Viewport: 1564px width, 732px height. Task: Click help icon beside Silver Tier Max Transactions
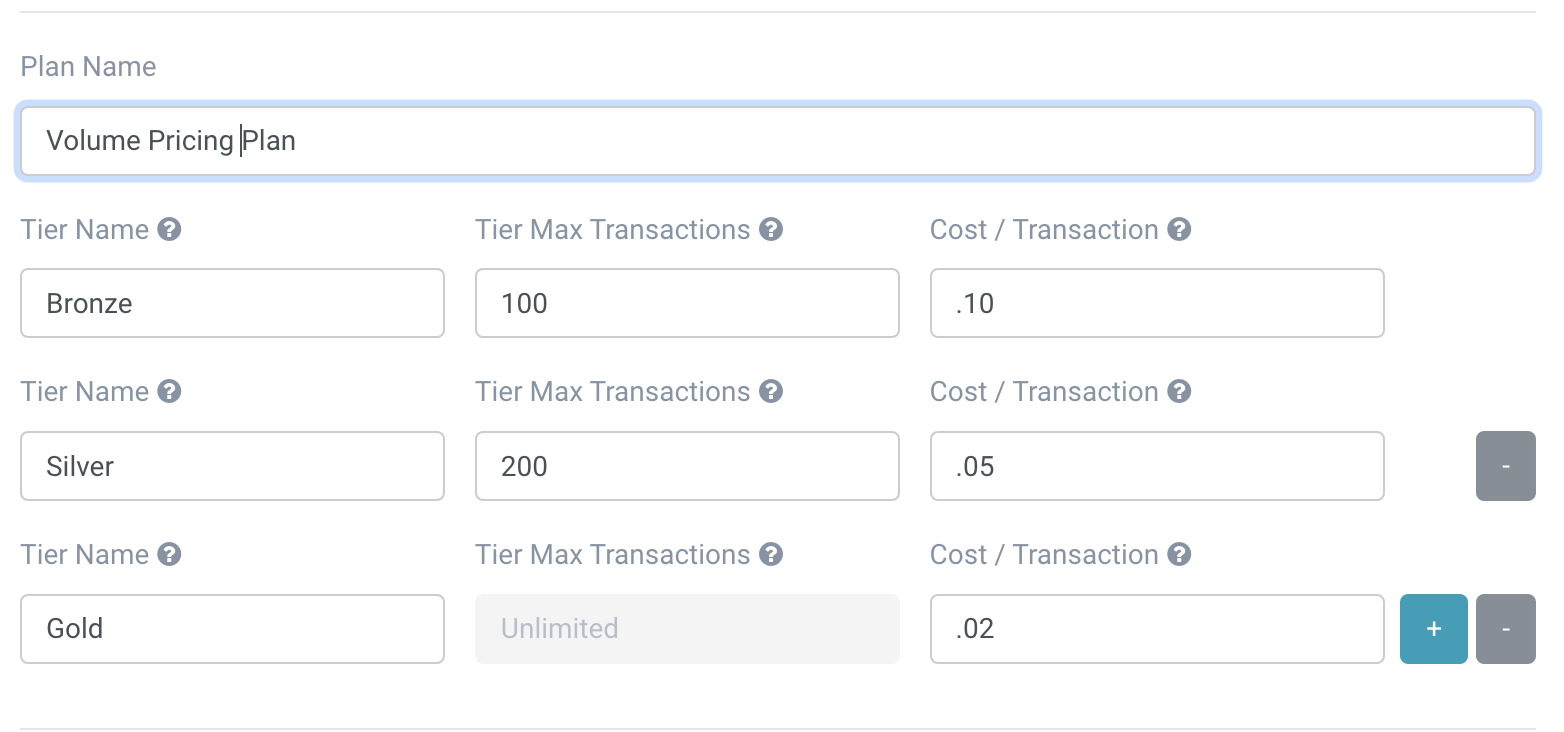coord(770,392)
